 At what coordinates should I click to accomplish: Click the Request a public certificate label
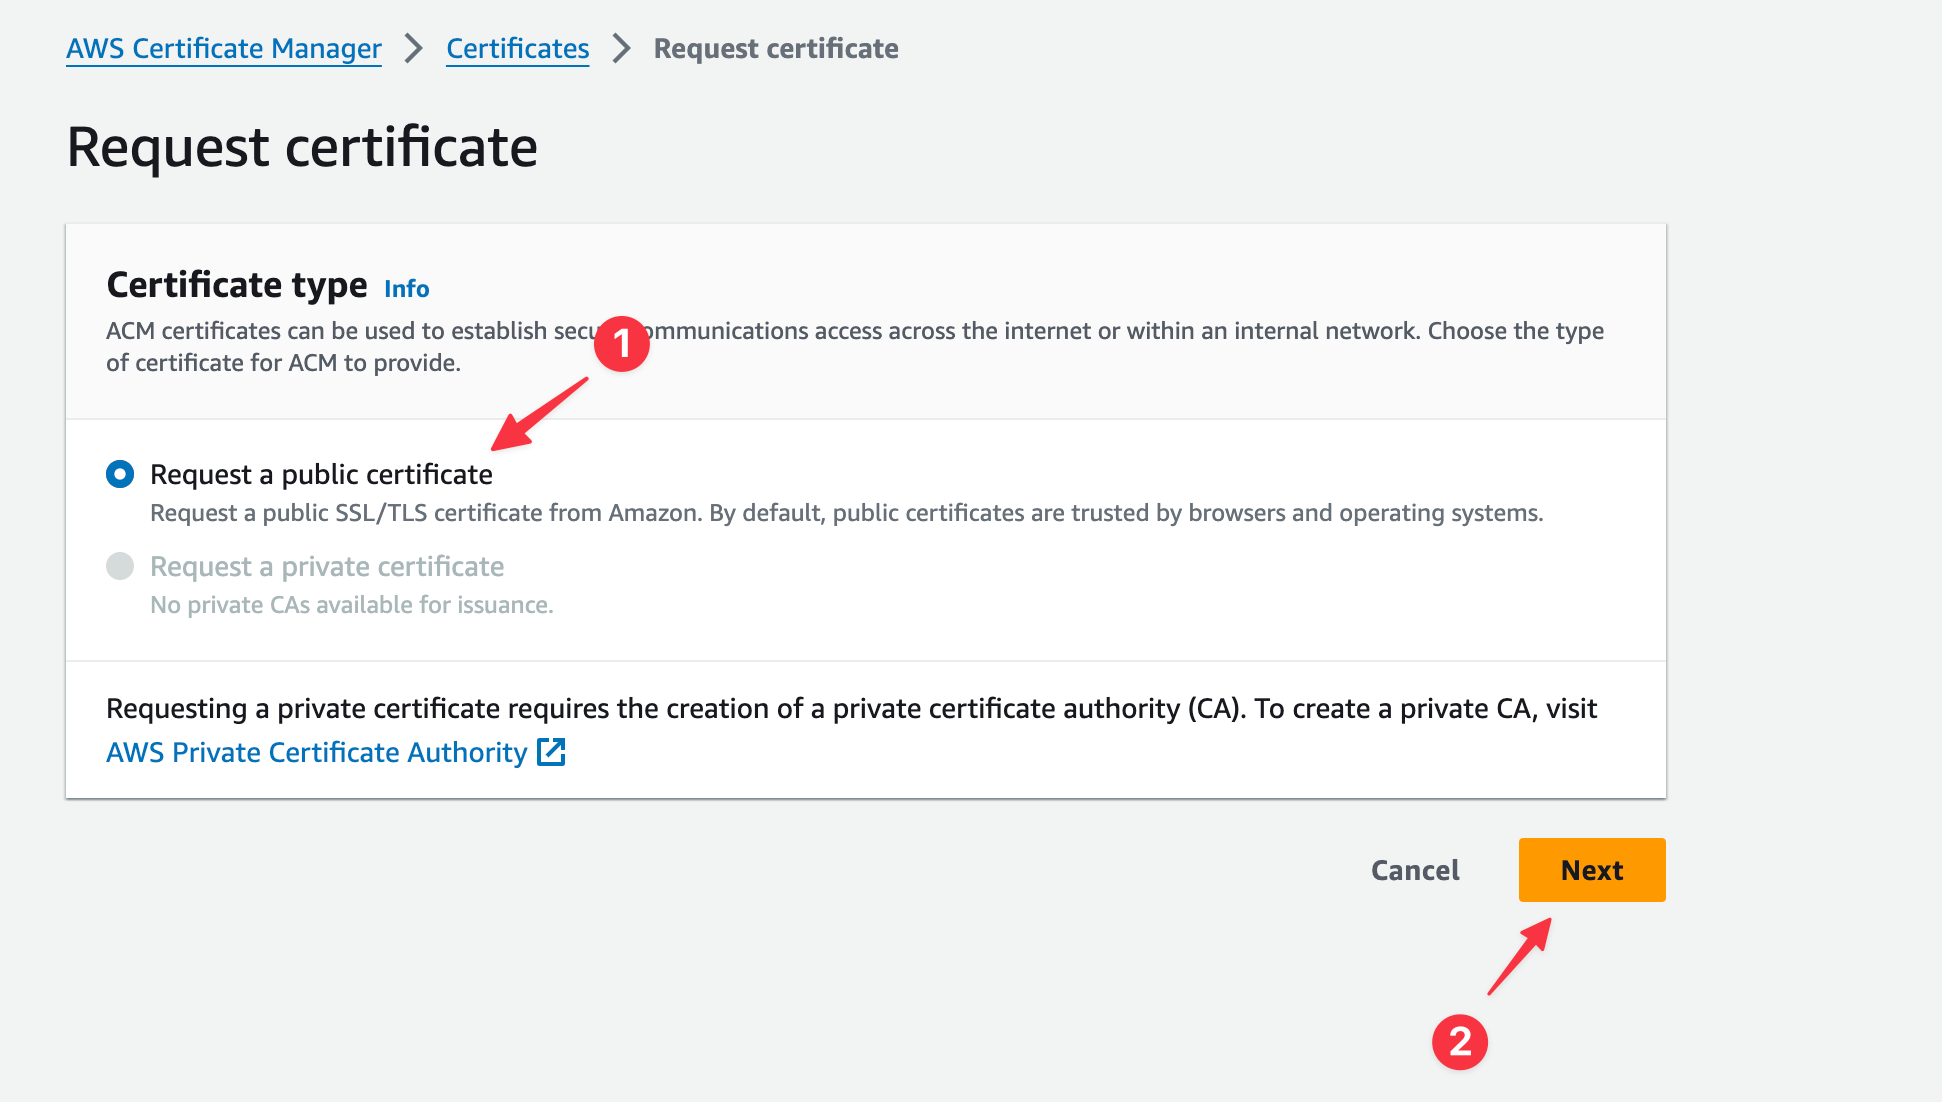tap(321, 474)
